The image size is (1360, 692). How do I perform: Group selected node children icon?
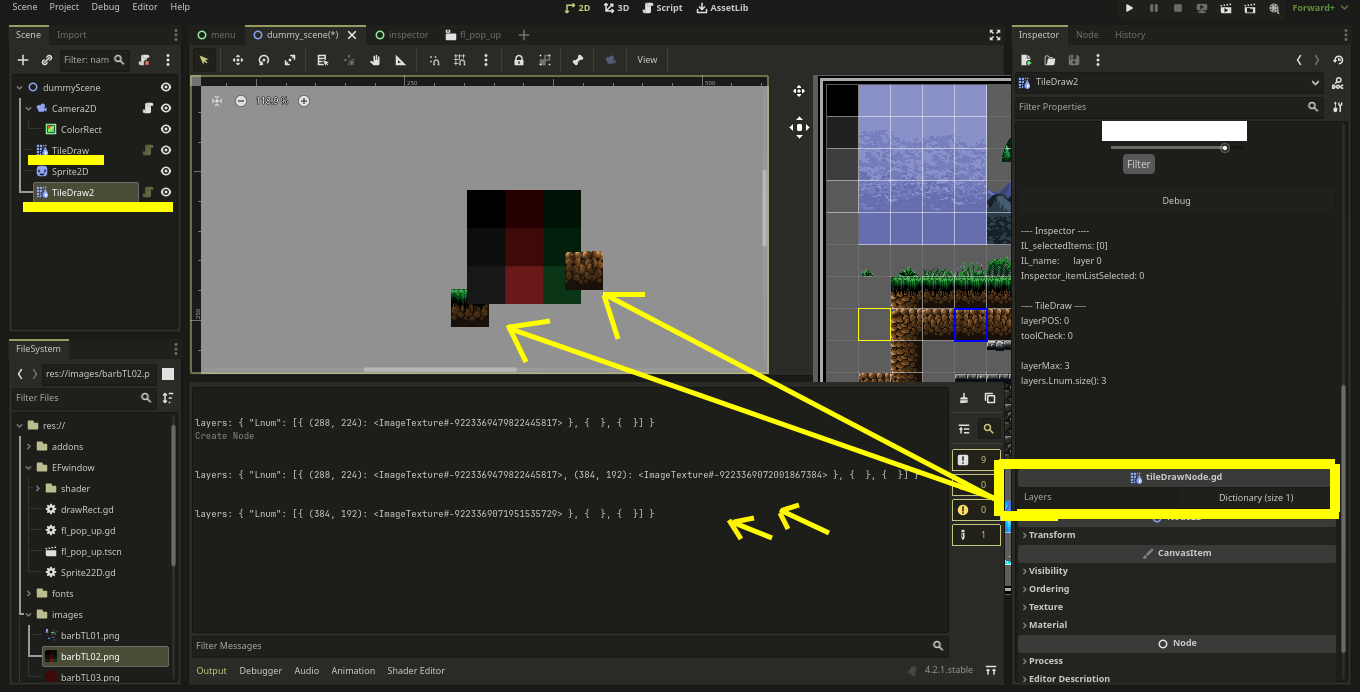click(545, 60)
